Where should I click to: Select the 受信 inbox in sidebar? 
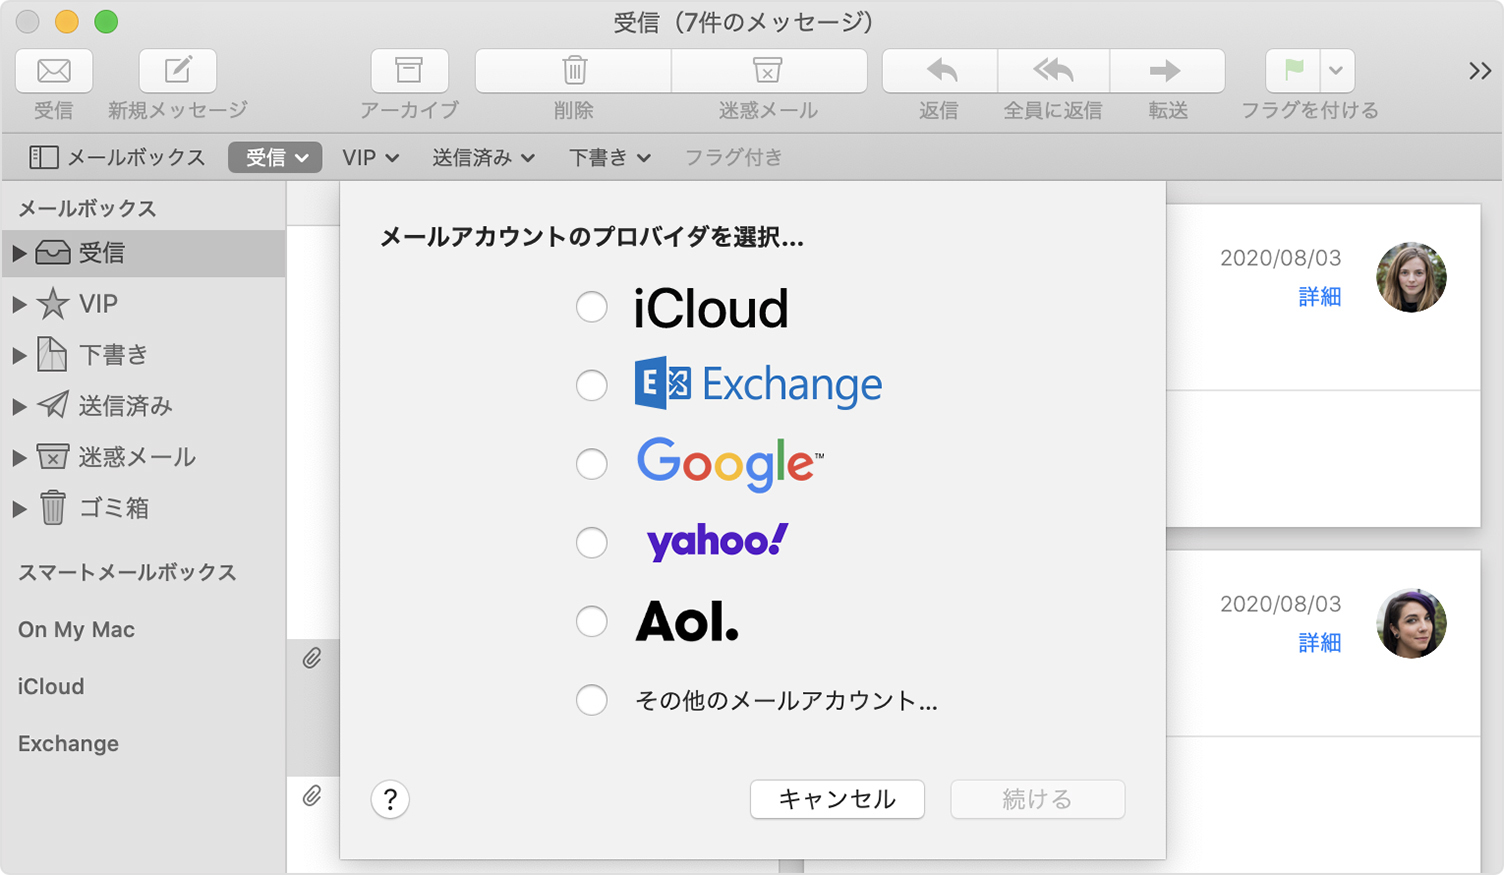click(x=143, y=253)
